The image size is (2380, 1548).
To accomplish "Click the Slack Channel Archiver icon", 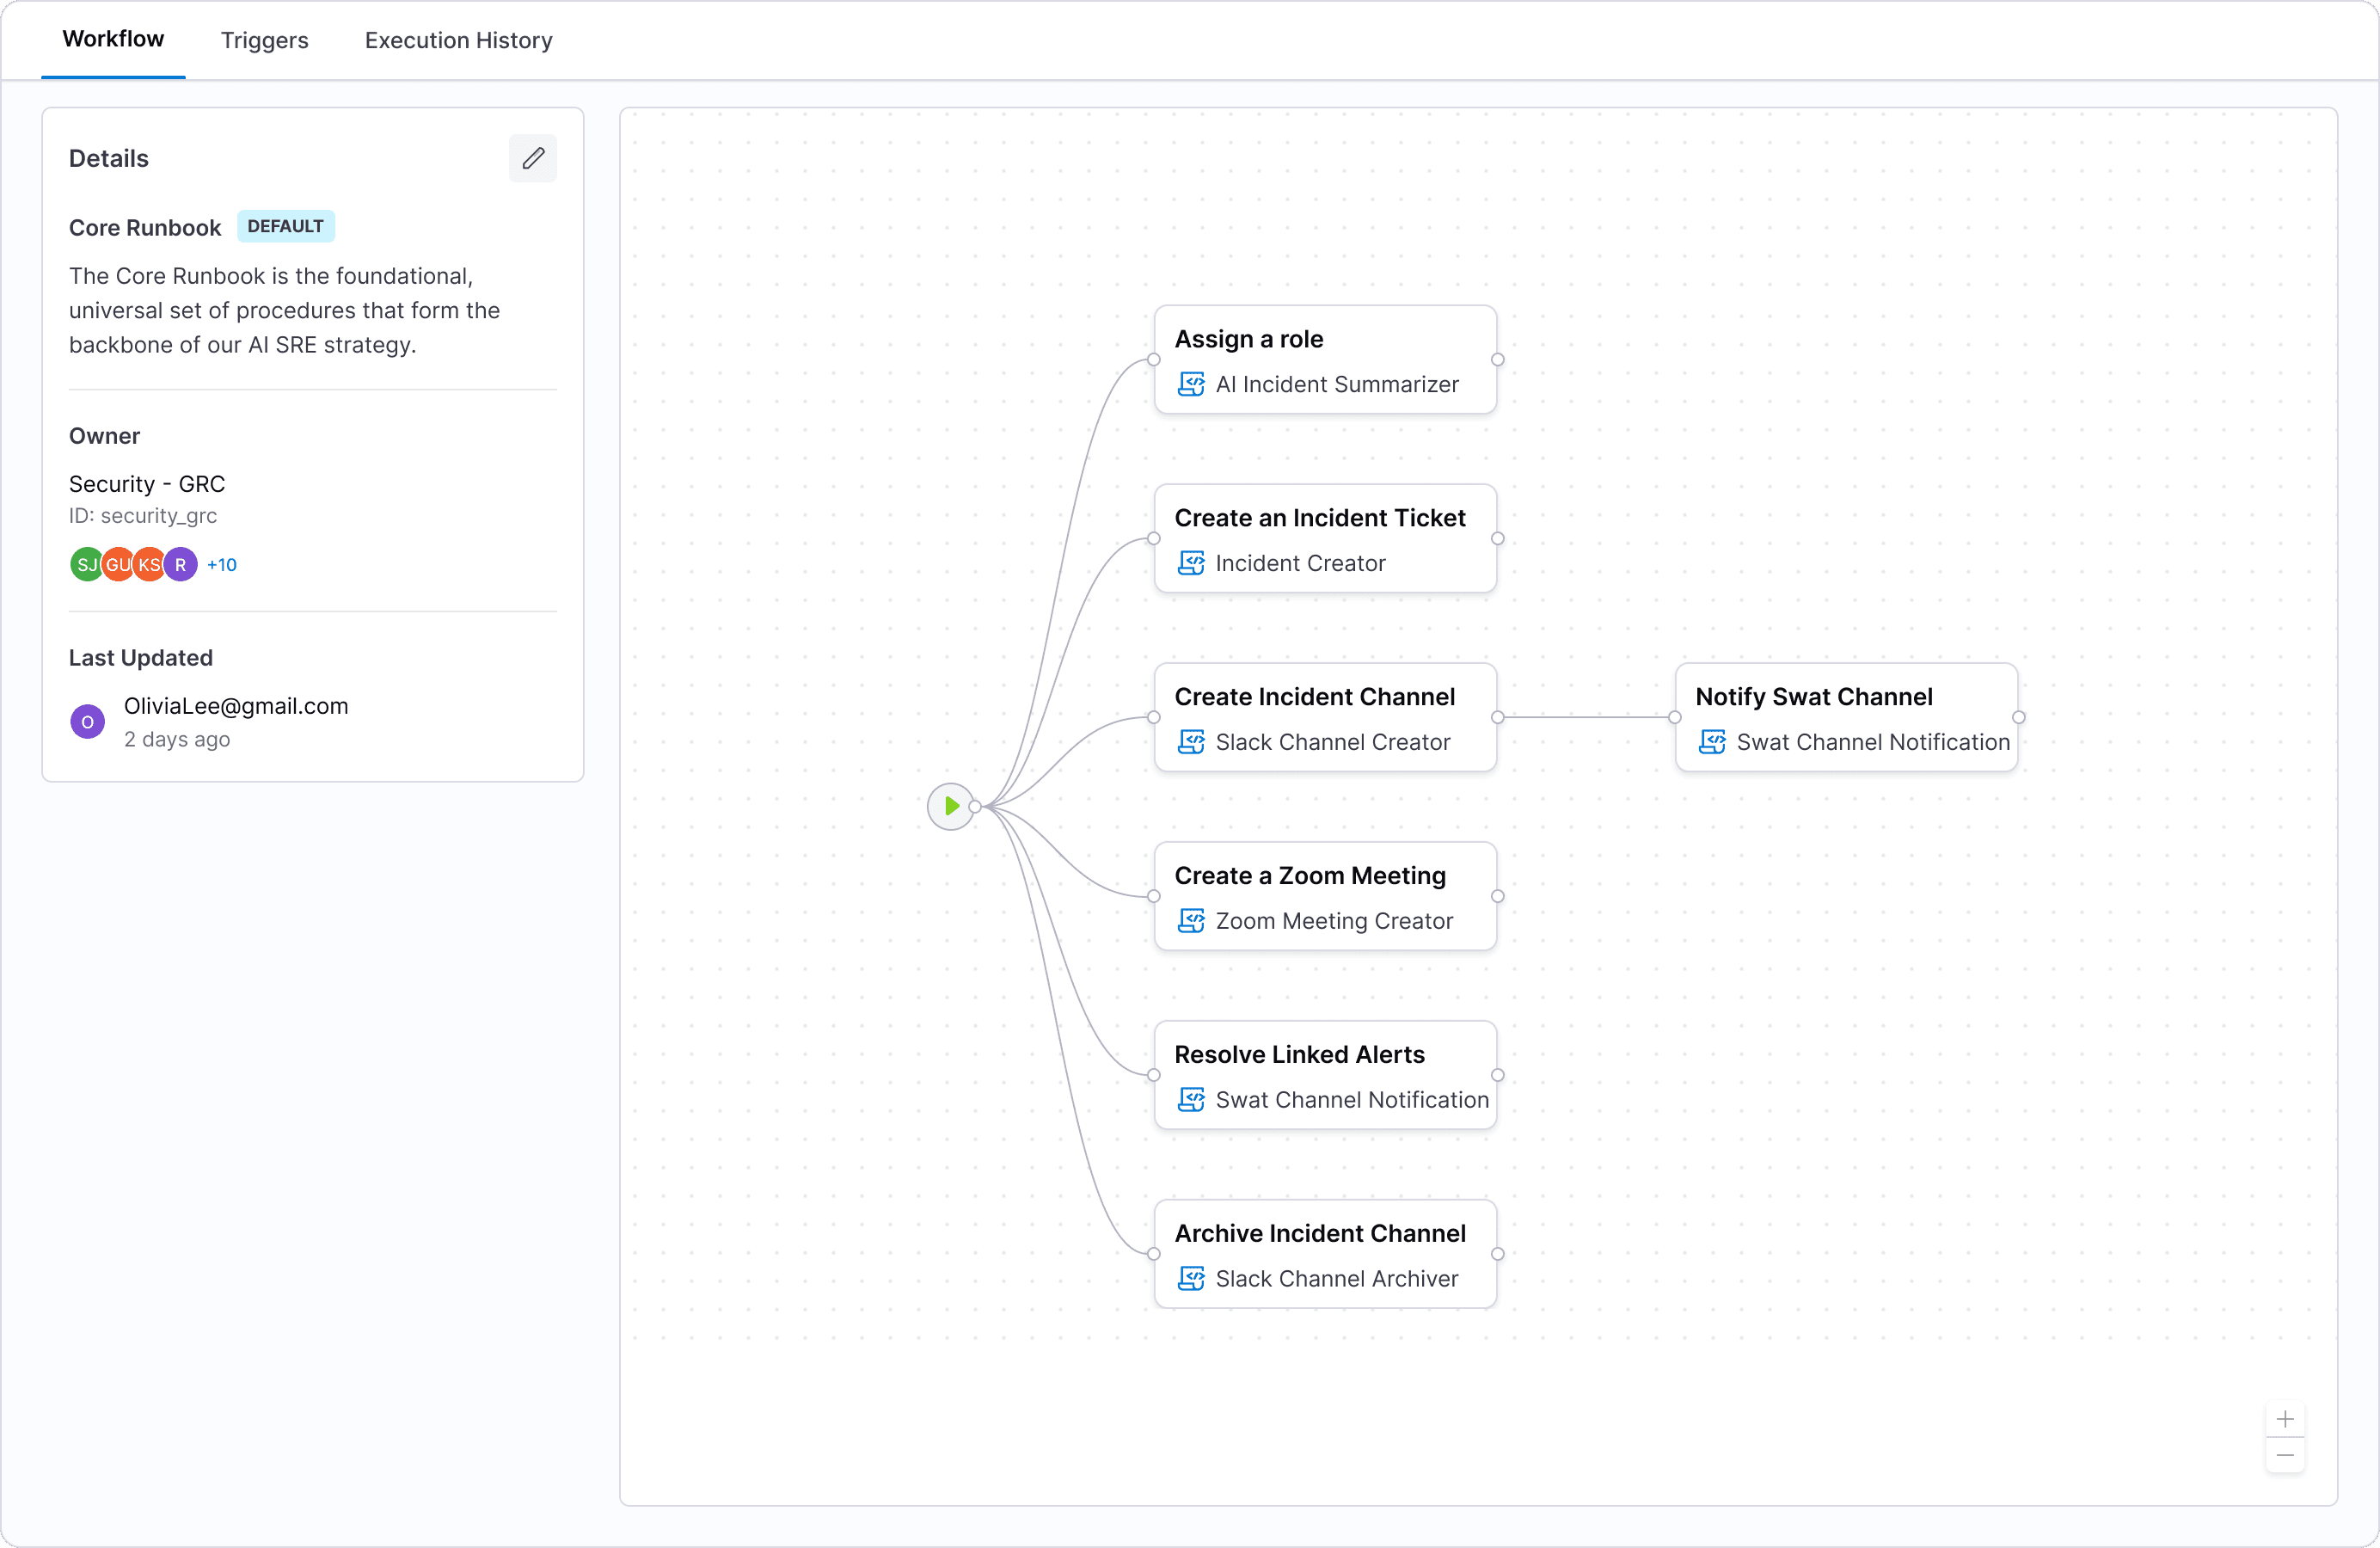I will click(x=1191, y=1279).
